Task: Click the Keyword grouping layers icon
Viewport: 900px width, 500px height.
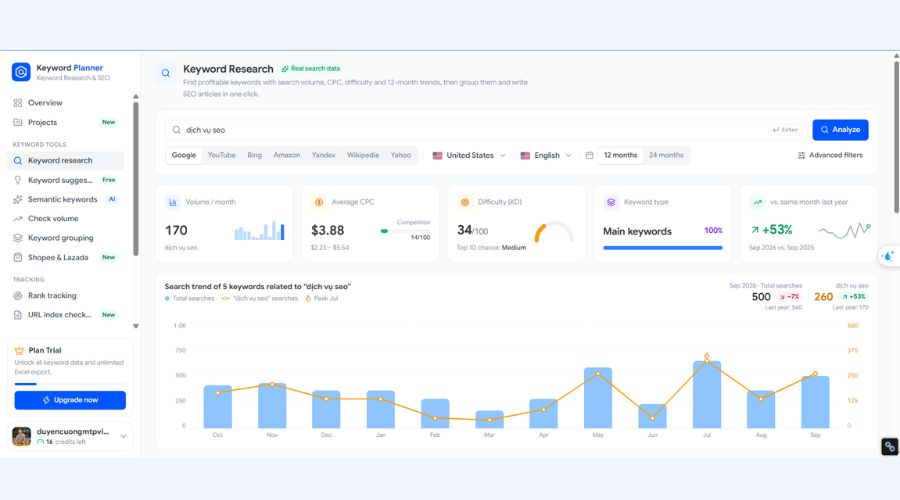Action: 18,238
